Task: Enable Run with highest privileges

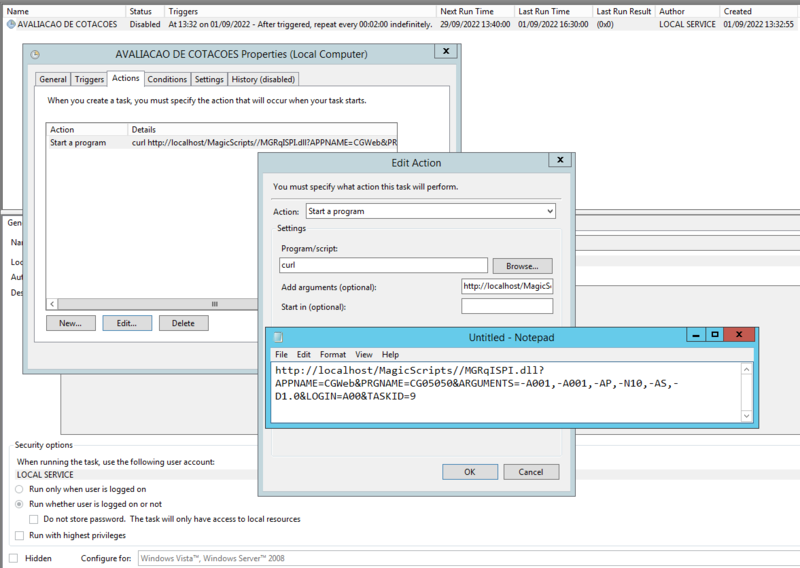Action: click(19, 535)
